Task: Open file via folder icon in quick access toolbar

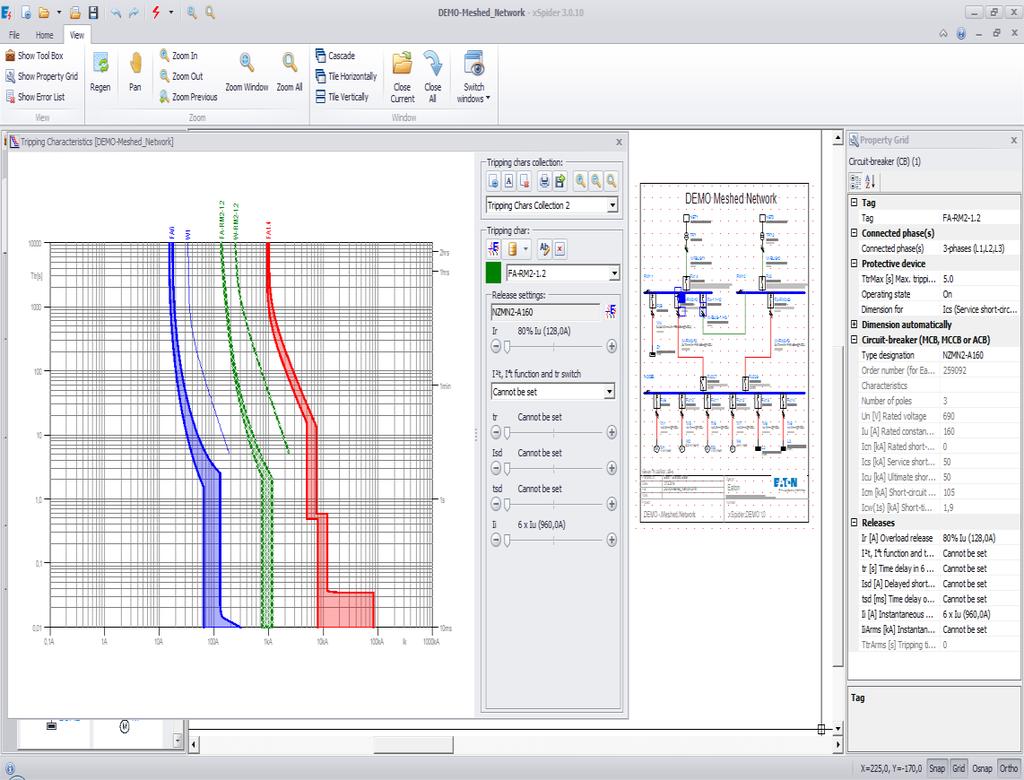Action: tap(44, 12)
